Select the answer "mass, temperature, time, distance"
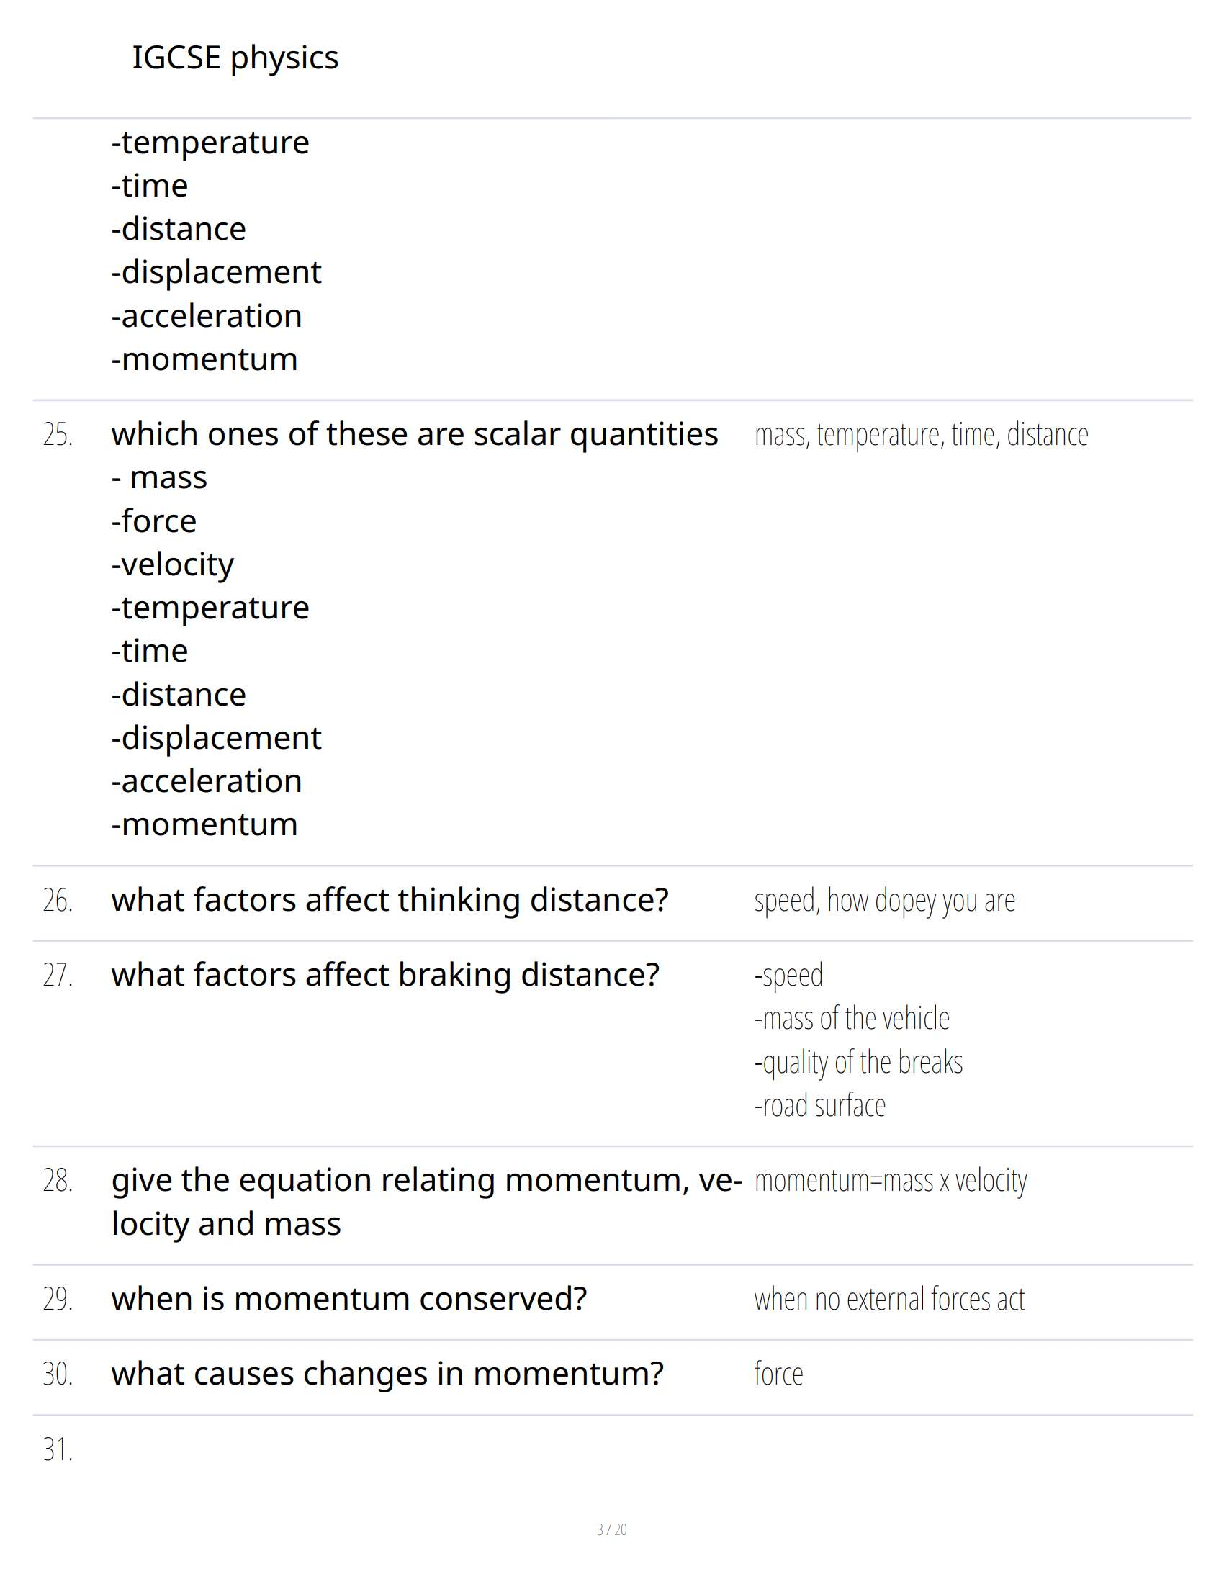This screenshot has height=1584, width=1224. pos(921,435)
